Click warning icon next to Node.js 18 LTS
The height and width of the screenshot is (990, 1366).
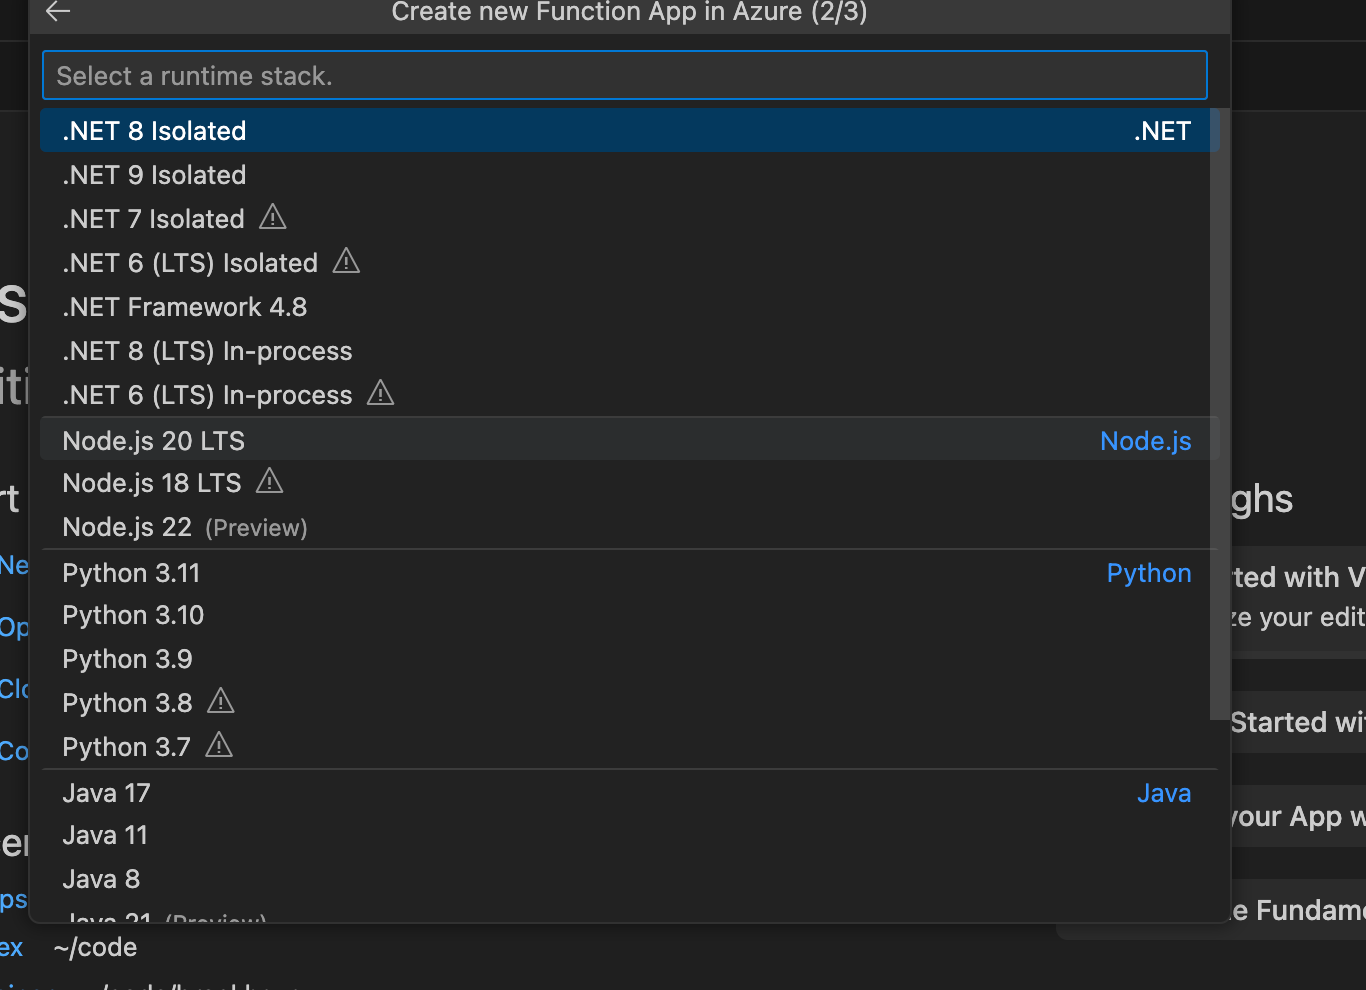[269, 482]
